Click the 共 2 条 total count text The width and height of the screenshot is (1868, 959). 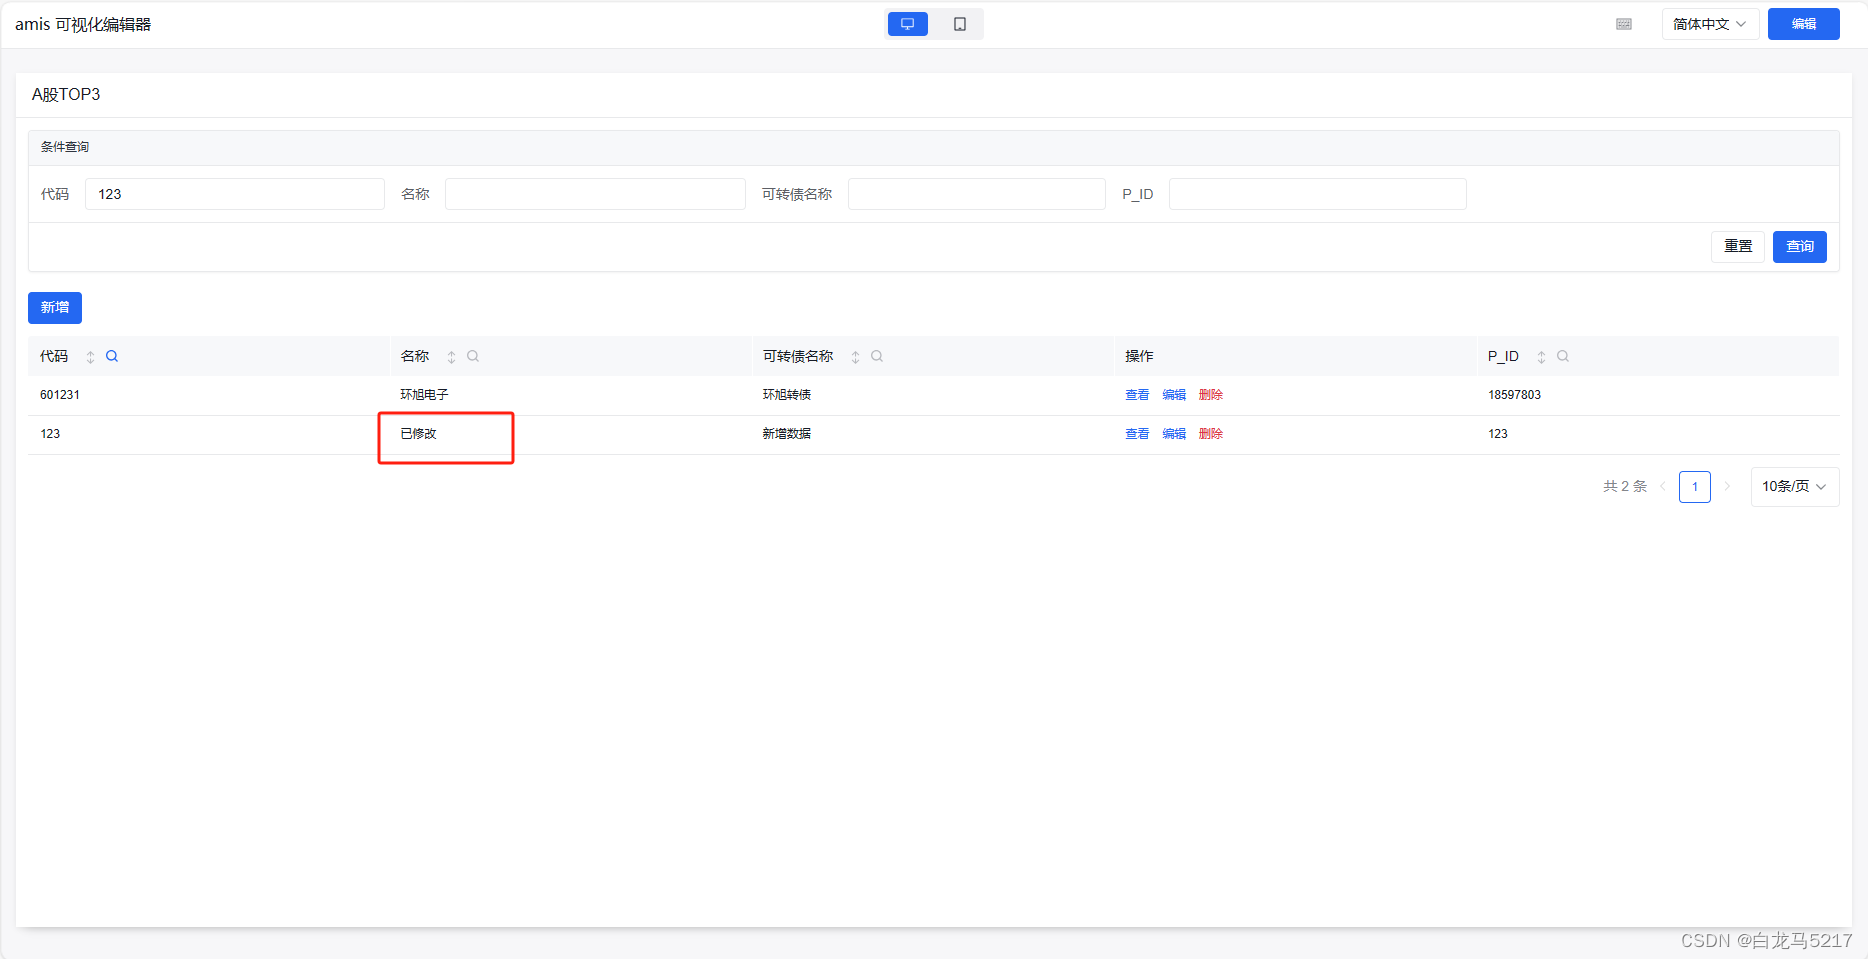click(x=1625, y=487)
